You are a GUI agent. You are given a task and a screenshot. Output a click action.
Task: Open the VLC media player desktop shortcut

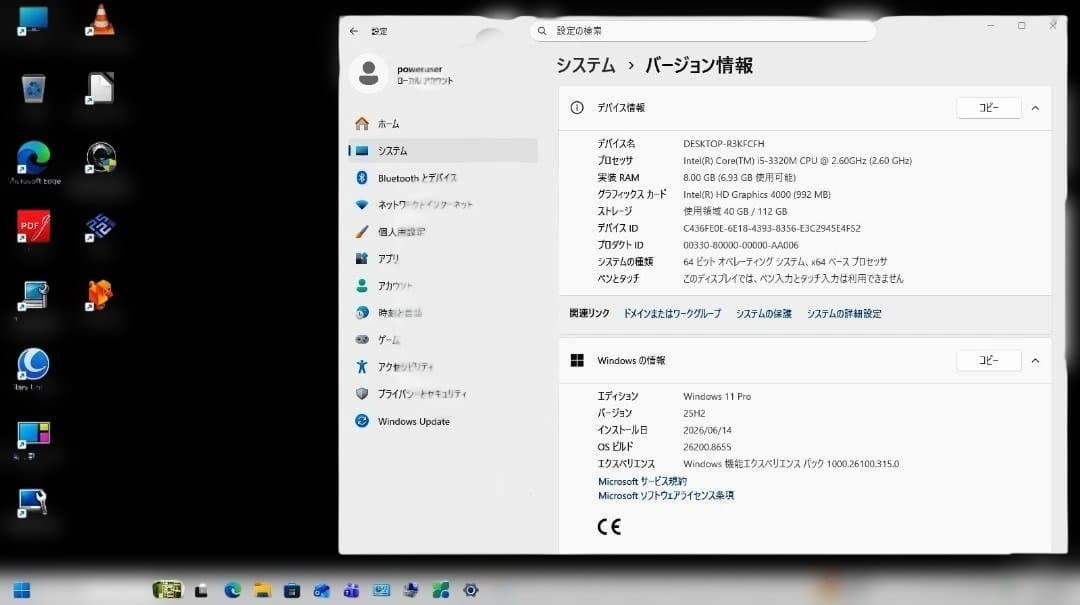pyautogui.click(x=101, y=21)
